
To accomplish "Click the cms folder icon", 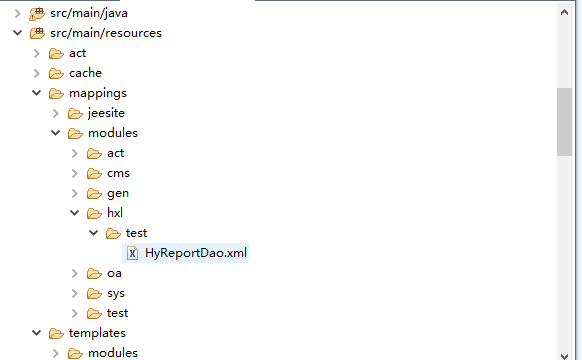I will (94, 174).
